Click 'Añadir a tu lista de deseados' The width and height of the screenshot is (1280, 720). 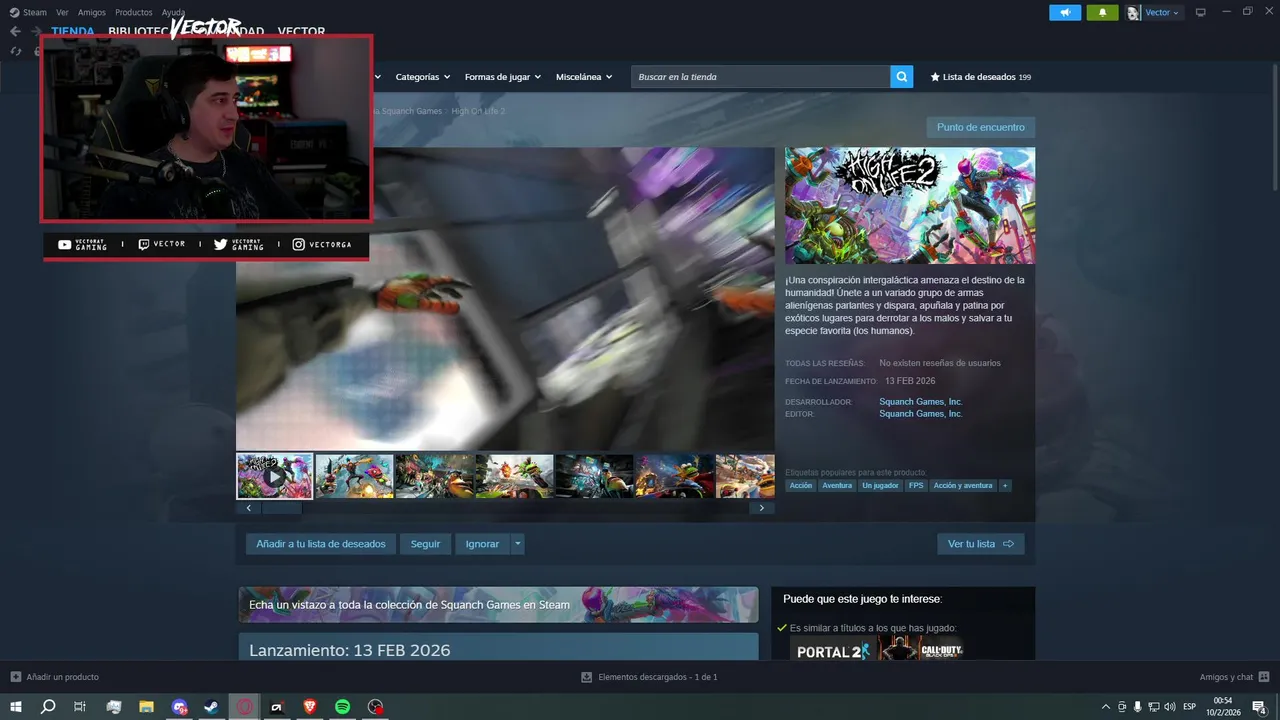[x=321, y=544]
